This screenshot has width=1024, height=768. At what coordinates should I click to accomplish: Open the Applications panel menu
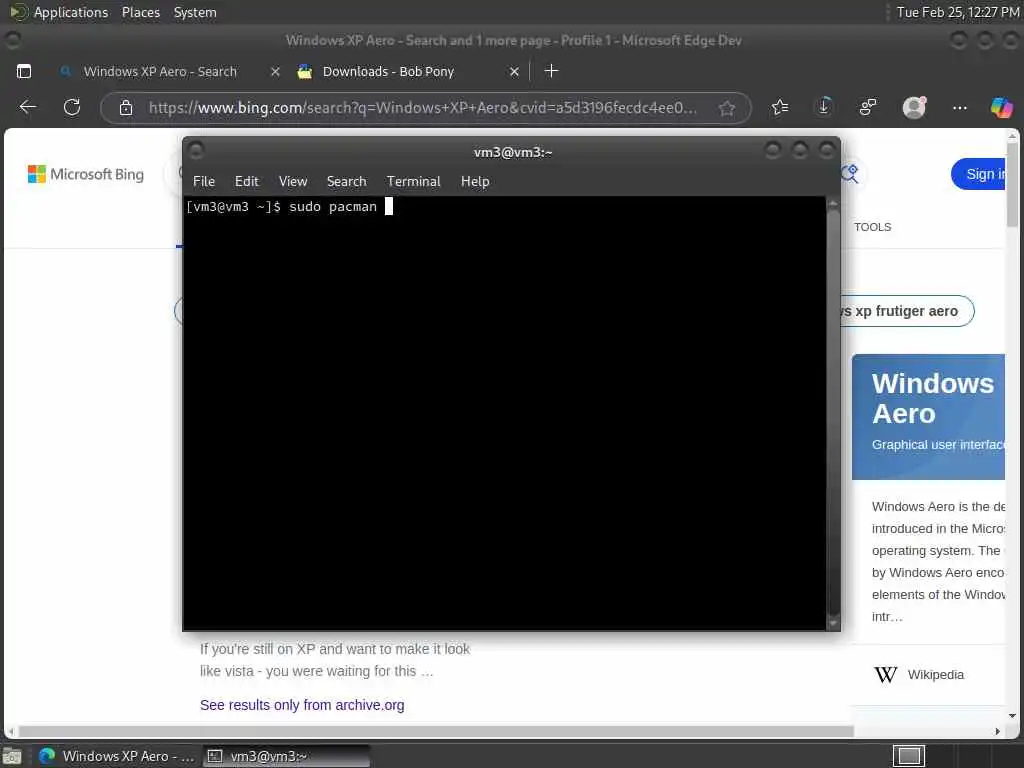click(x=71, y=12)
